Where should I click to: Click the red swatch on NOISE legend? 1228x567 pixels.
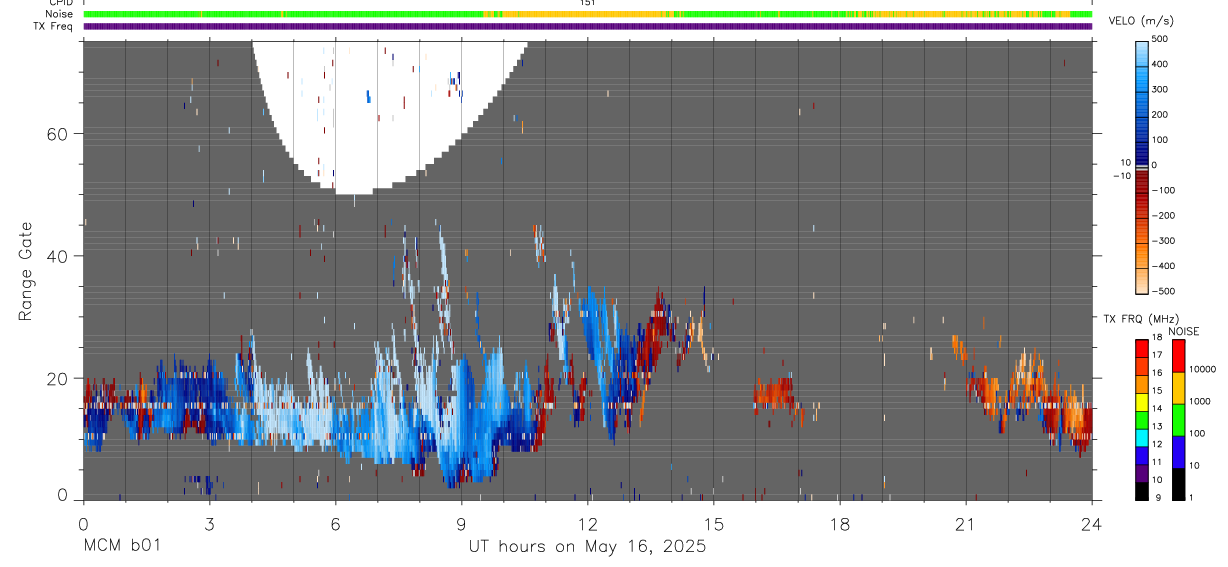pyautogui.click(x=1178, y=355)
